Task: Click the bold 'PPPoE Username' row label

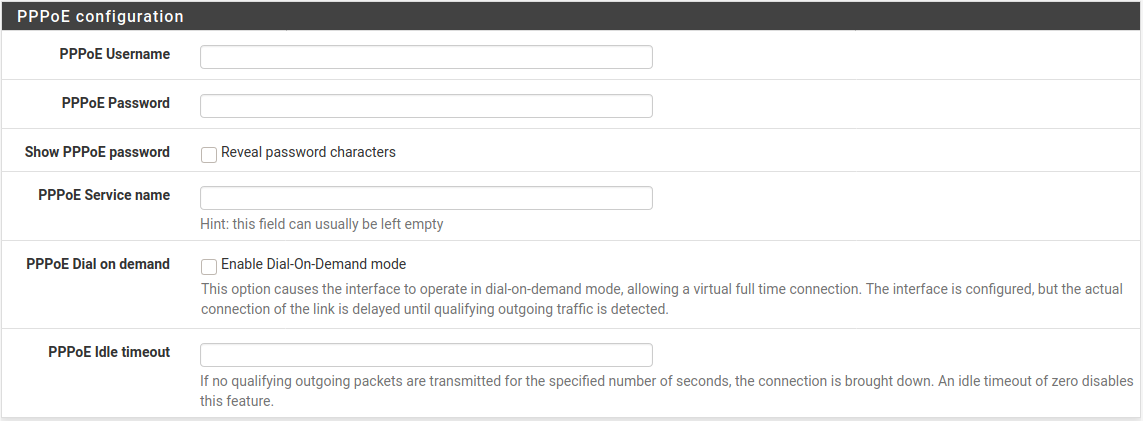Action: pos(114,54)
